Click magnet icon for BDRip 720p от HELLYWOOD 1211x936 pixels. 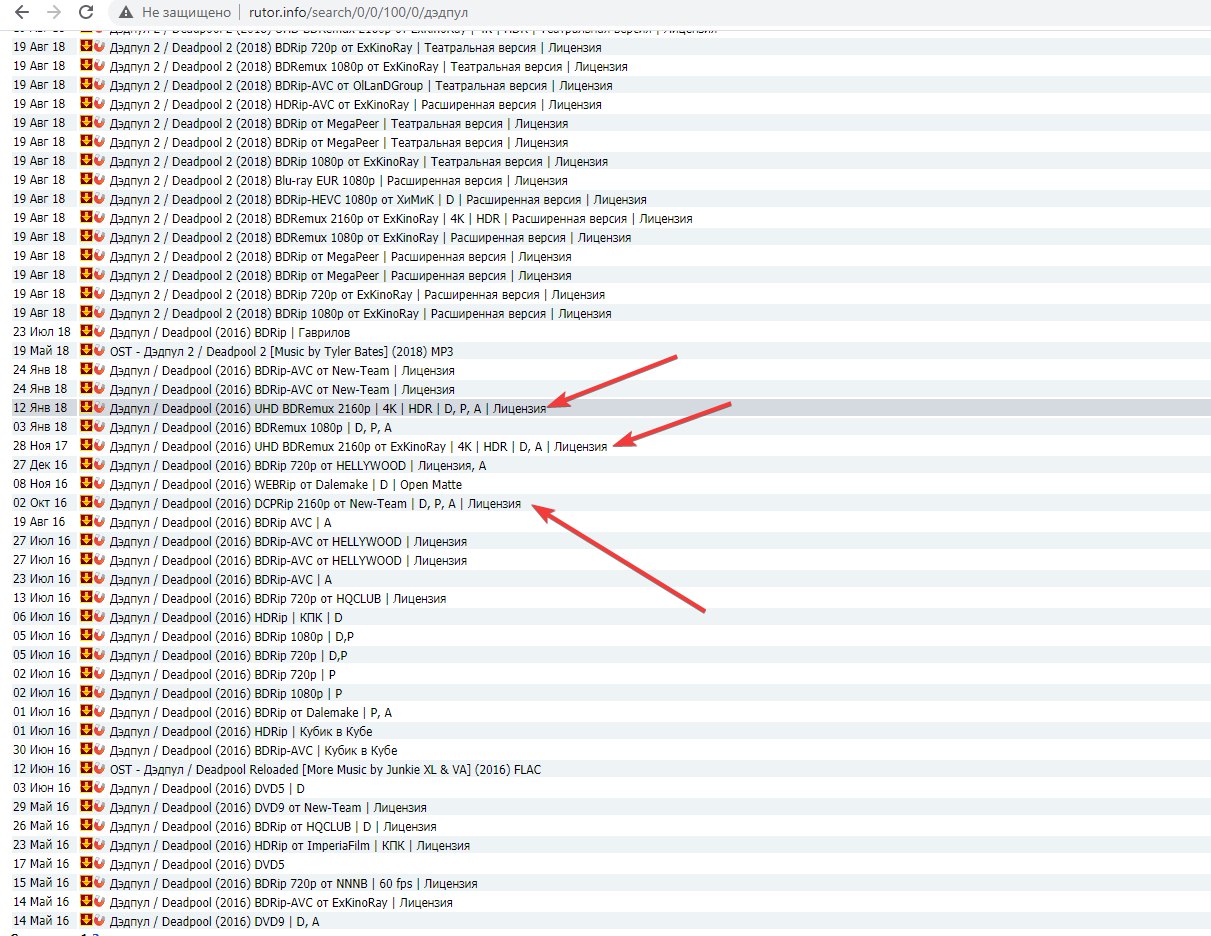(99, 465)
